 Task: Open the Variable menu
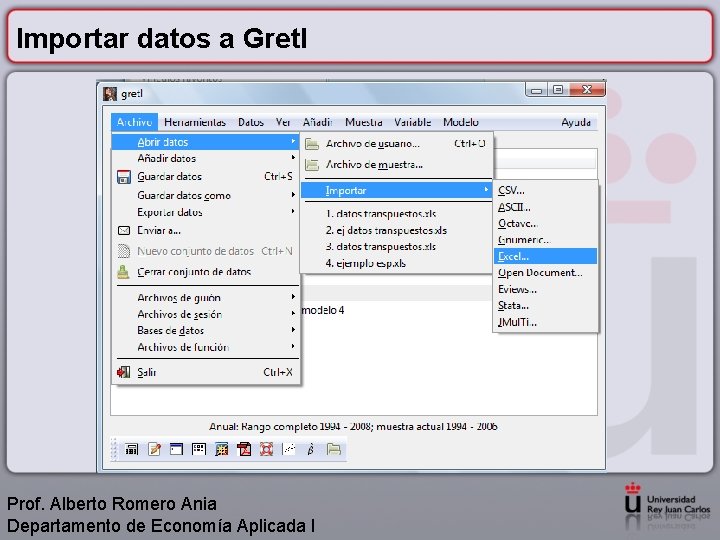click(412, 122)
